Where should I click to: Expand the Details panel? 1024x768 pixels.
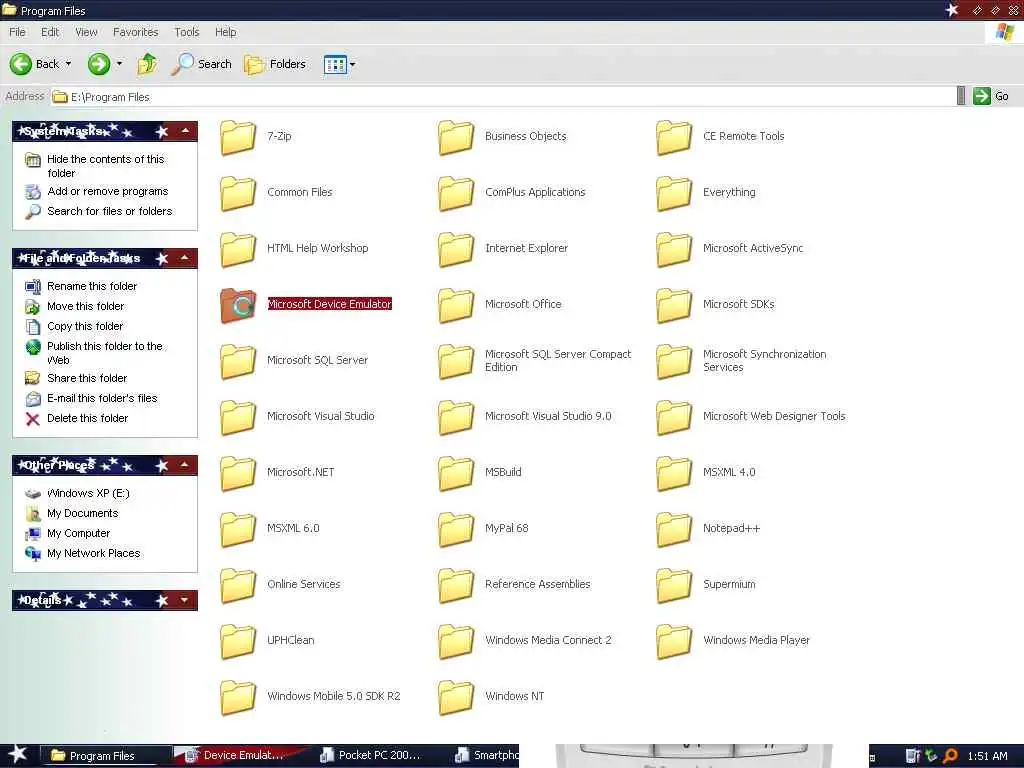(x=185, y=600)
